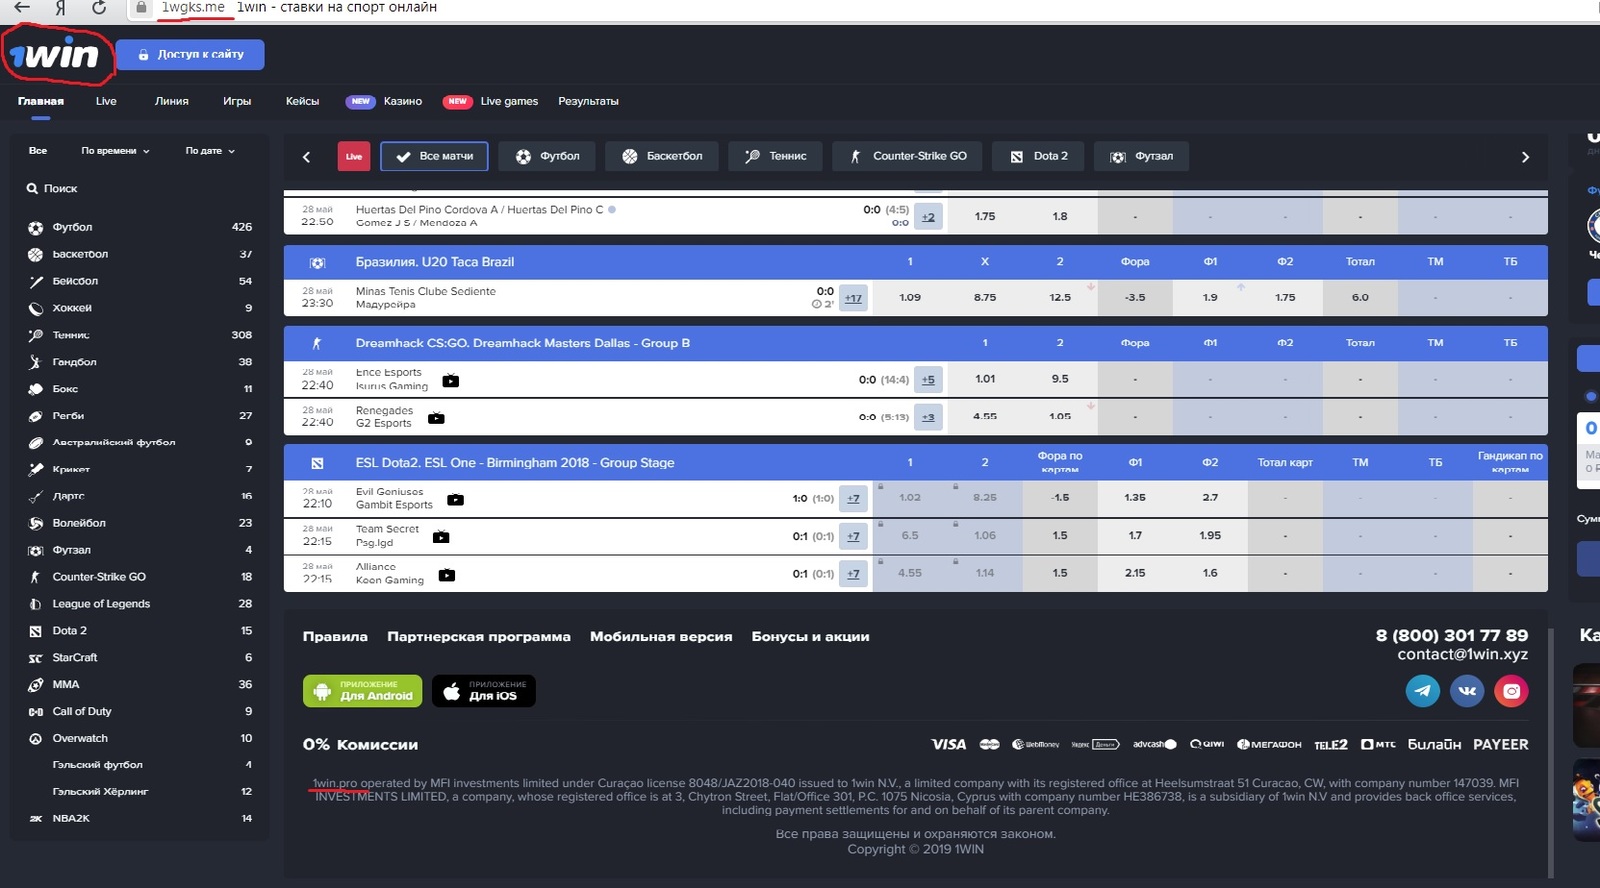Open the Партнерская программа link
Screen dimensions: 1600x888
point(479,637)
